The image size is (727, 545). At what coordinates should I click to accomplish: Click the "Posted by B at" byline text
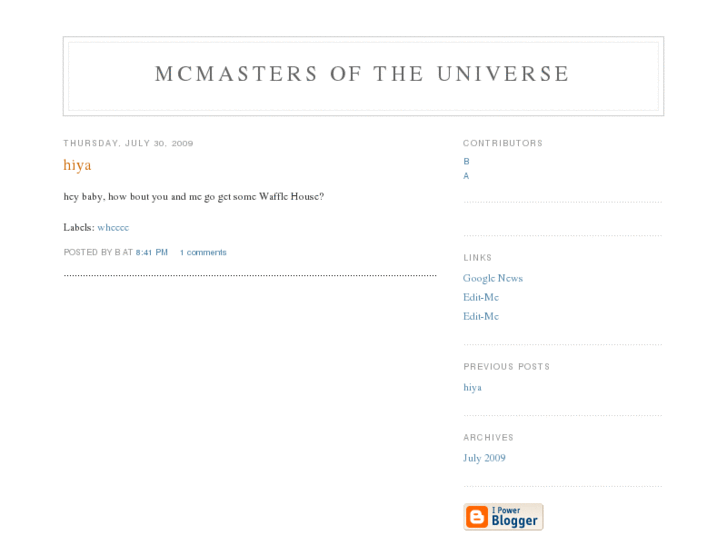tap(98, 252)
